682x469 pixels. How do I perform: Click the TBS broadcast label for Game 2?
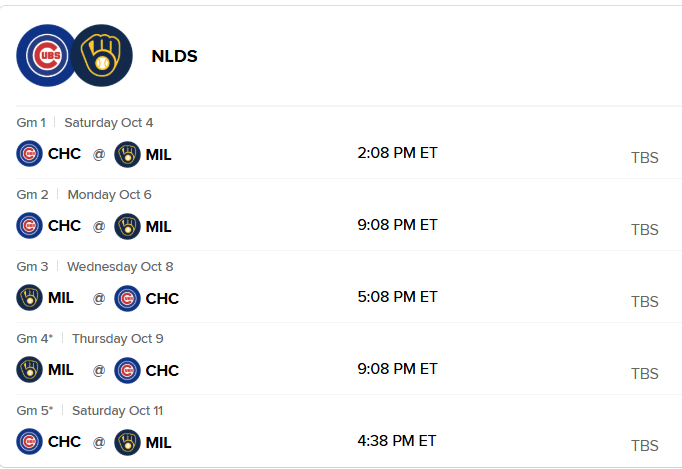tap(645, 229)
